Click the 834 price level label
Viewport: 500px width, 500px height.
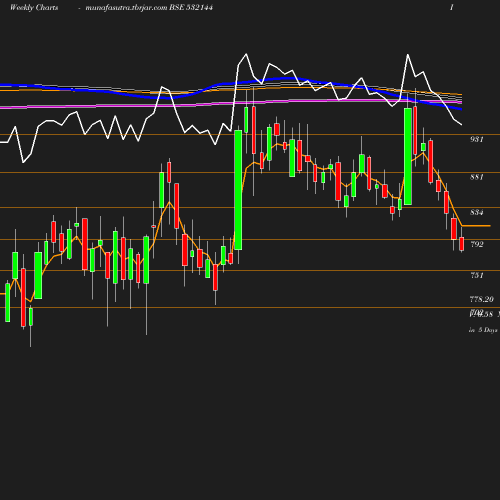[x=477, y=212]
